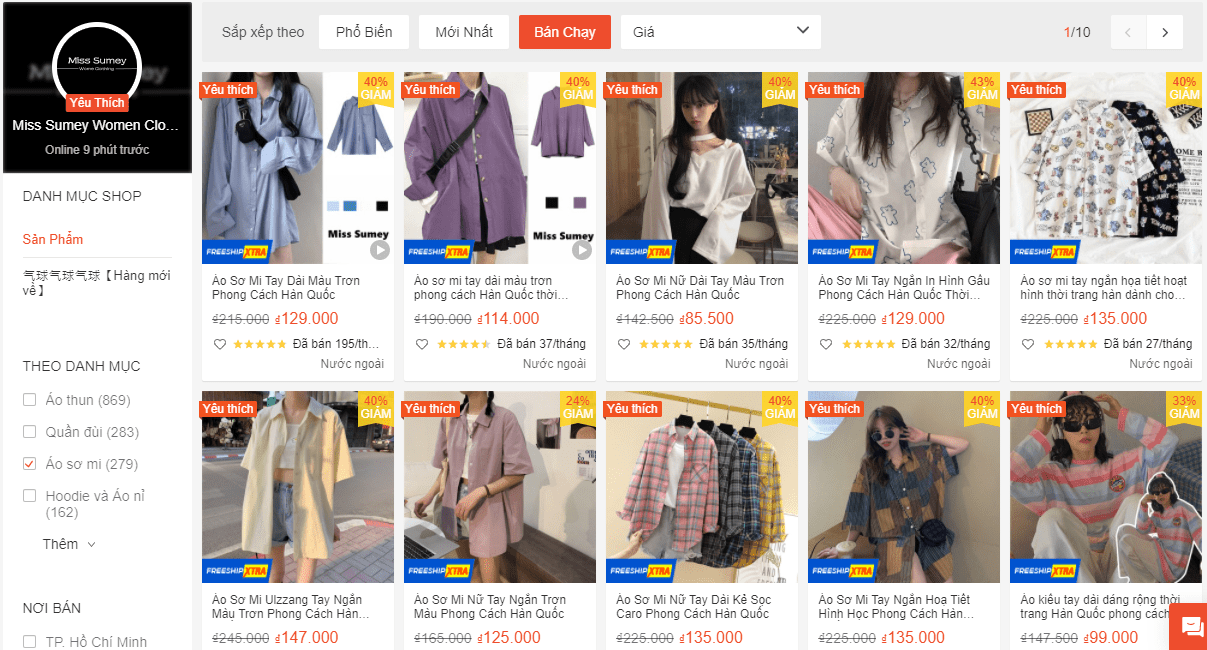Open white long sleeve shirt thumbnail

[x=702, y=168]
